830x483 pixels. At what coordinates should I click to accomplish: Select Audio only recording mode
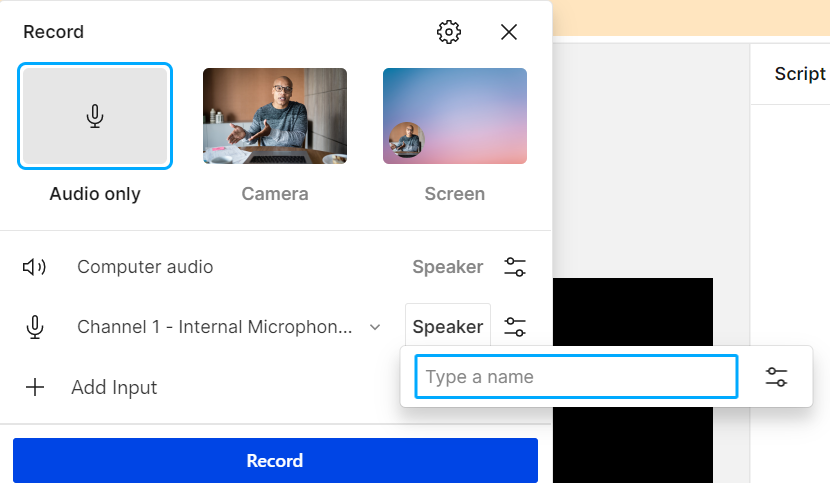(x=95, y=116)
